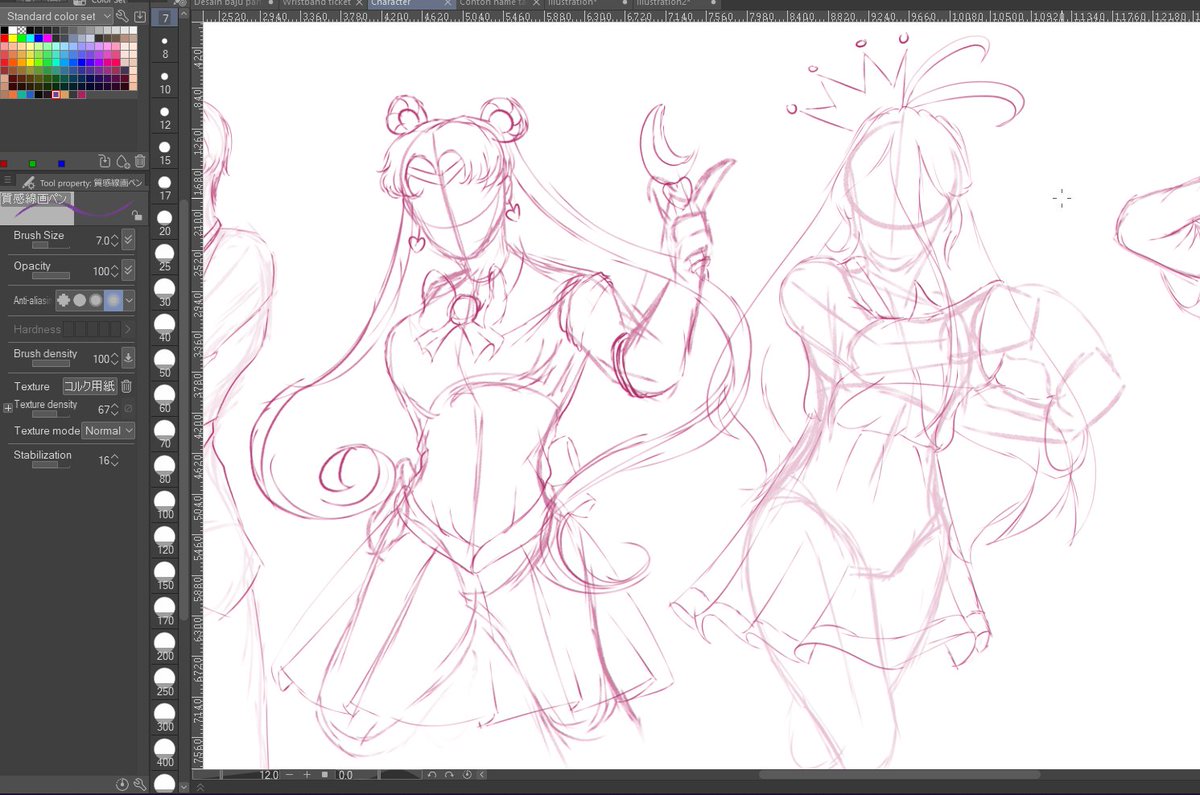Screen dimensions: 1200x795
Task: Select brush size preset 7
Action: click(x=165, y=18)
